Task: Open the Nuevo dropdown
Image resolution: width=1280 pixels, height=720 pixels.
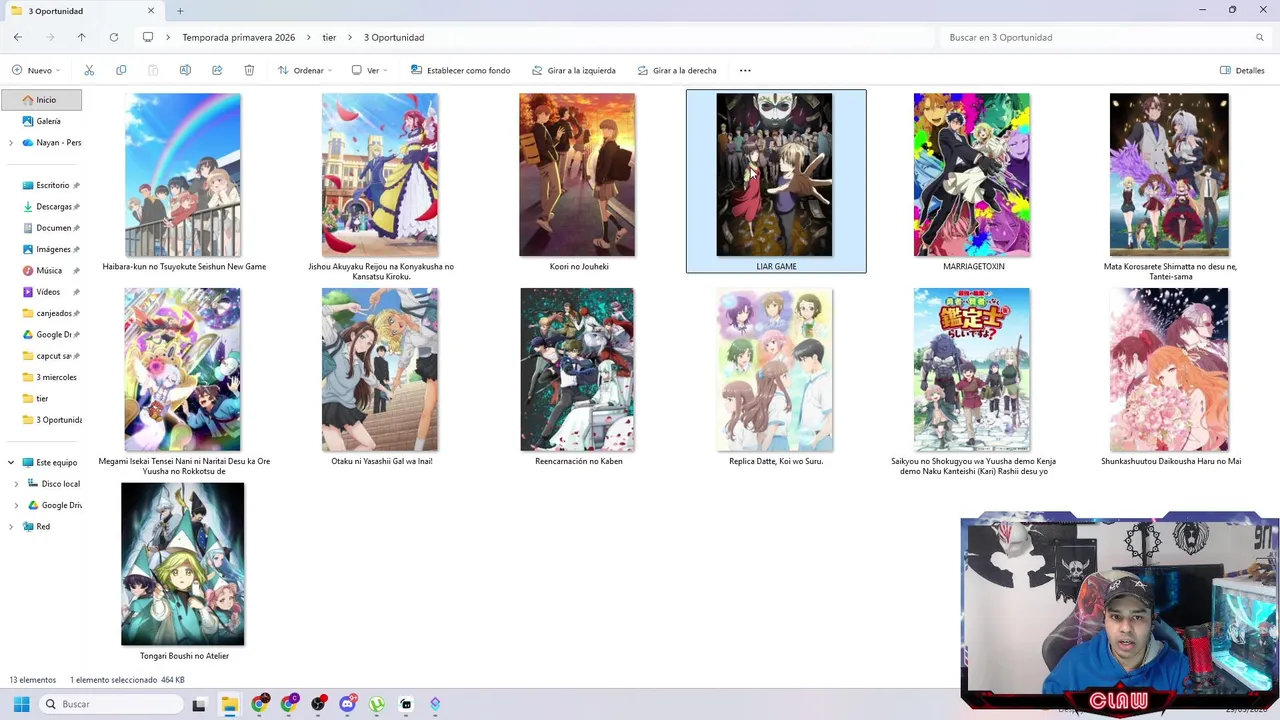Action: tap(36, 70)
